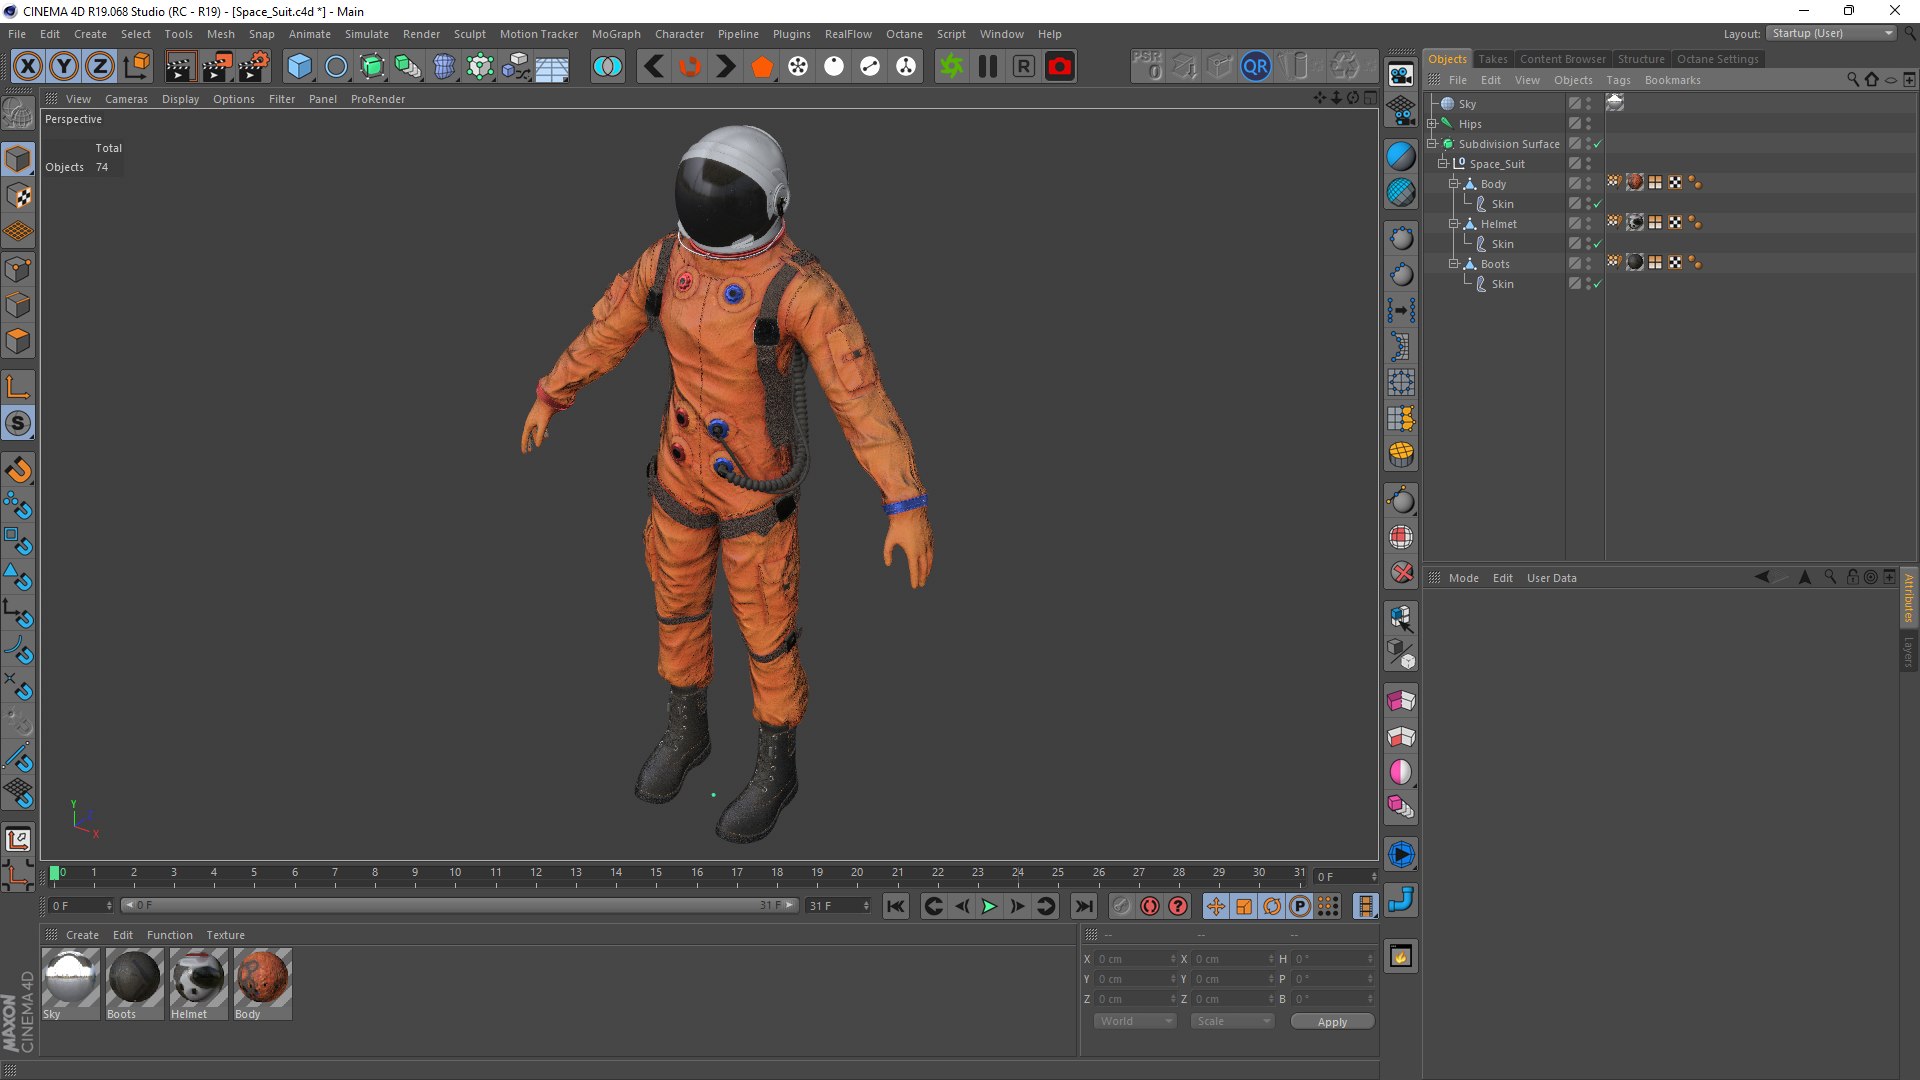Screen dimensions: 1920x1080
Task: Open the MoGraph menu
Action: 616,34
